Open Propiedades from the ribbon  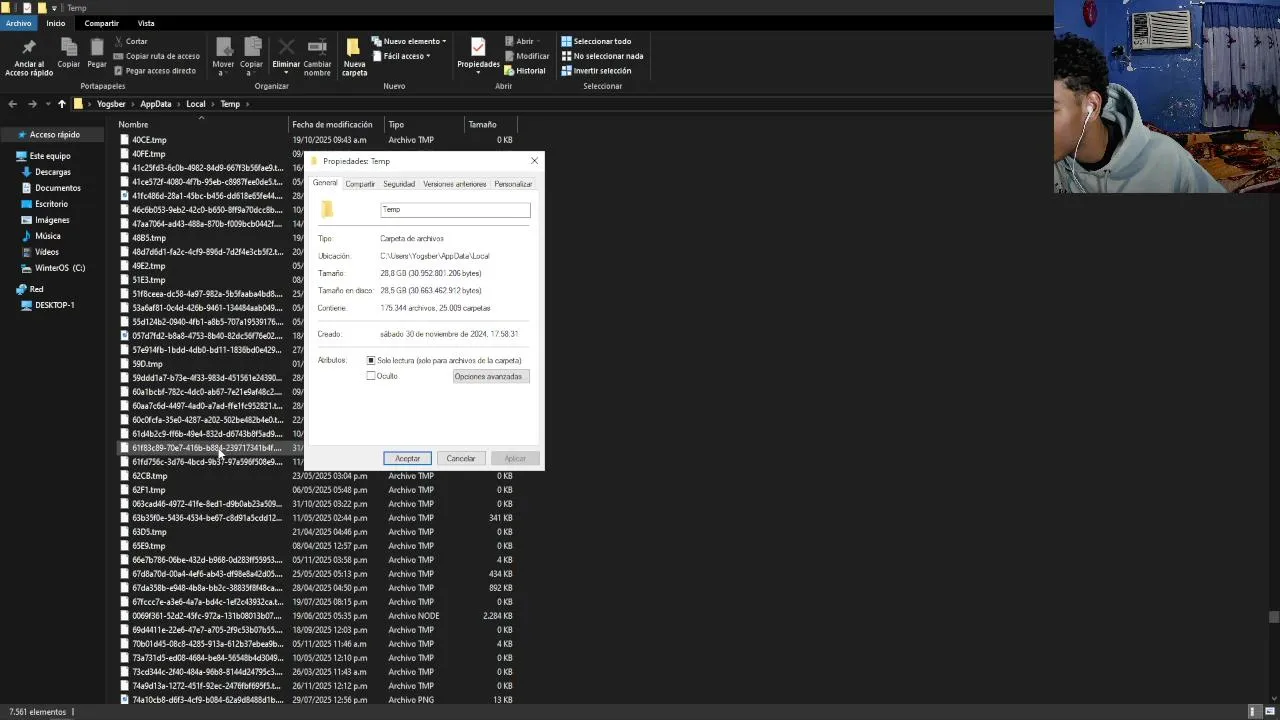[x=478, y=55]
